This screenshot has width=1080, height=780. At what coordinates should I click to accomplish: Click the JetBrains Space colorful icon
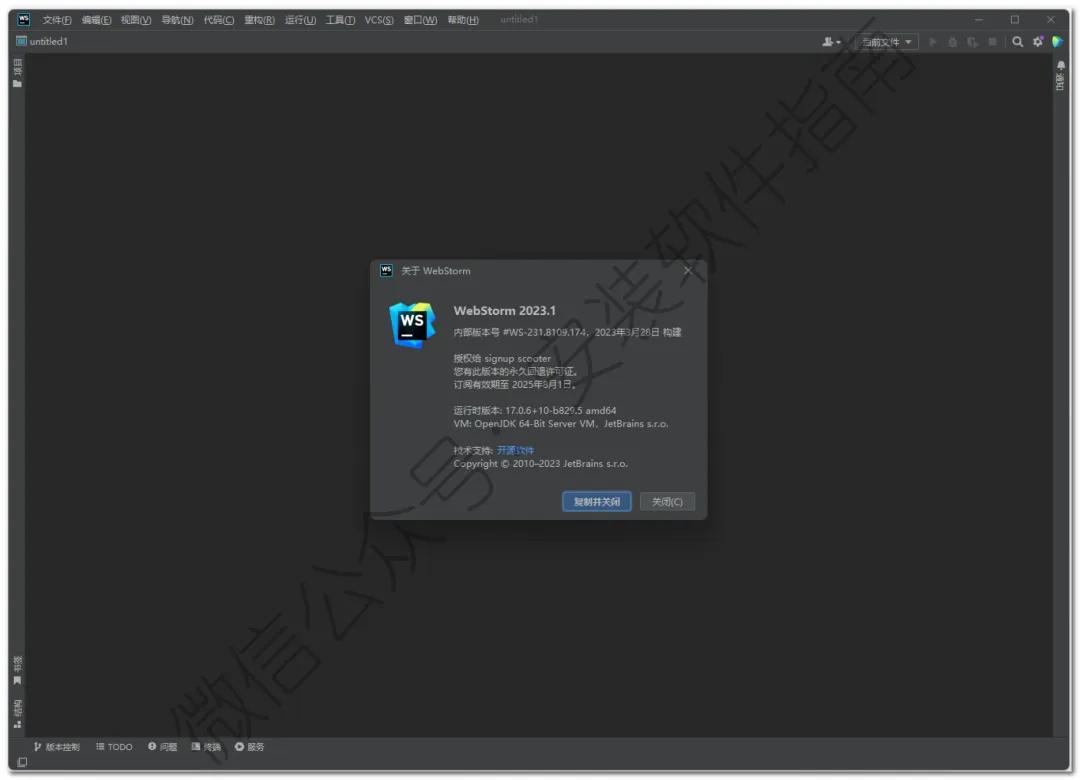tap(1058, 42)
